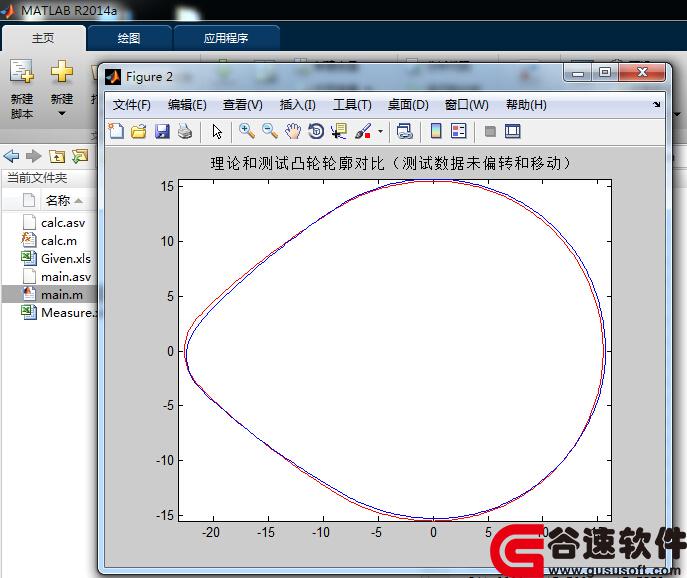687x578 pixels.
Task: Save figure using the floppy disk icon
Action: pyautogui.click(x=162, y=131)
